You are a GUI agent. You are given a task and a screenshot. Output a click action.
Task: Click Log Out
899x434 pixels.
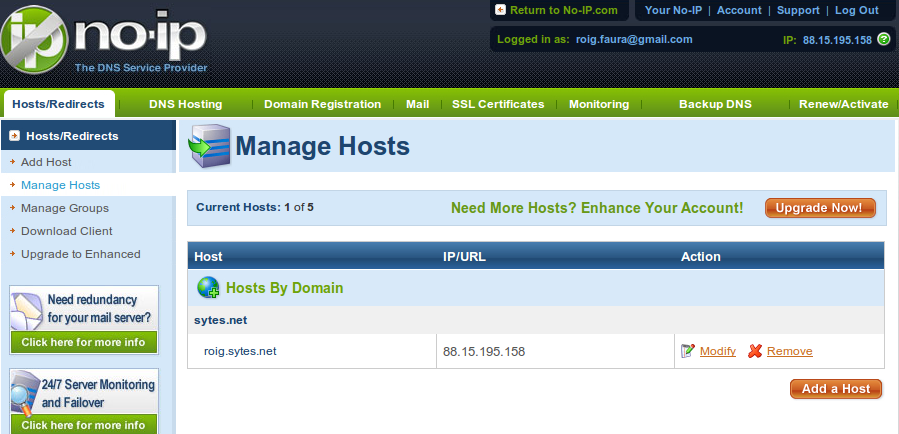tap(857, 10)
